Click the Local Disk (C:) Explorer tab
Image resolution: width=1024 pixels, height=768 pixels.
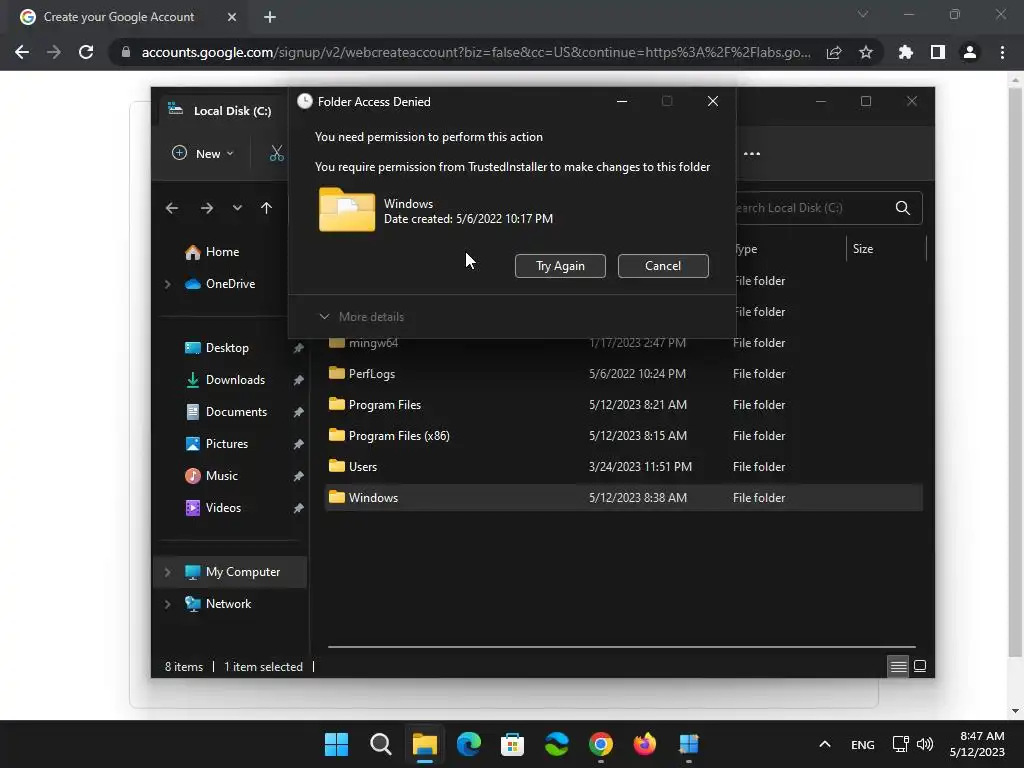(x=222, y=111)
